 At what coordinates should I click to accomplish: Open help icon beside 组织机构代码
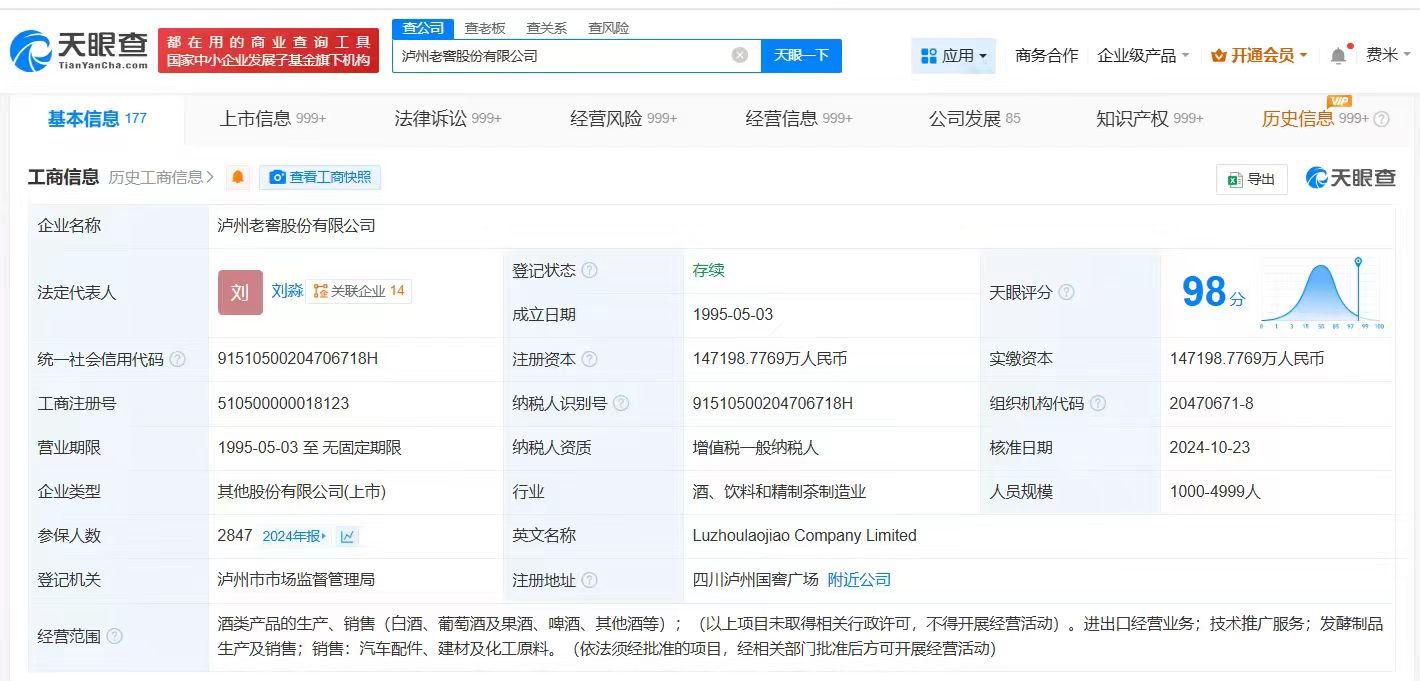[x=1098, y=403]
